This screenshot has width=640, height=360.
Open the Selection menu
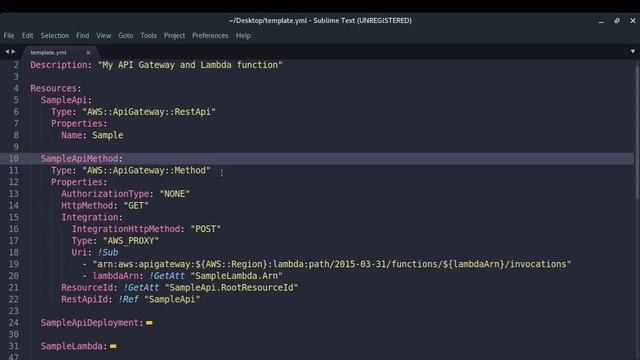click(55, 36)
